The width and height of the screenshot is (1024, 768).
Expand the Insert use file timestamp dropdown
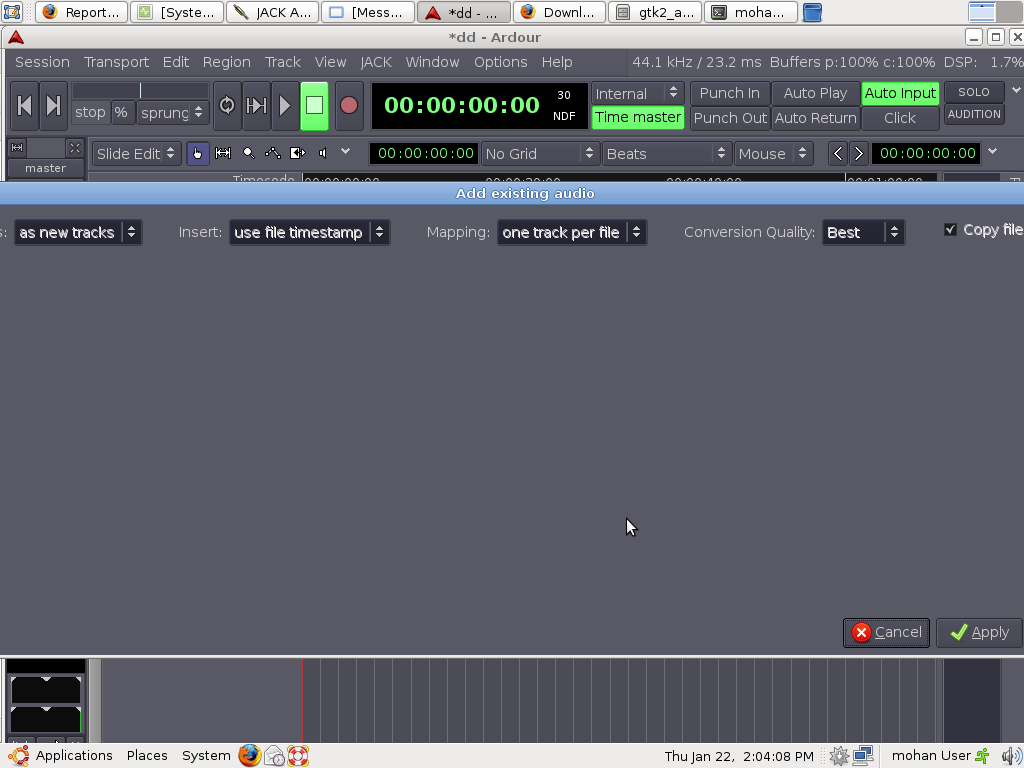click(x=309, y=232)
